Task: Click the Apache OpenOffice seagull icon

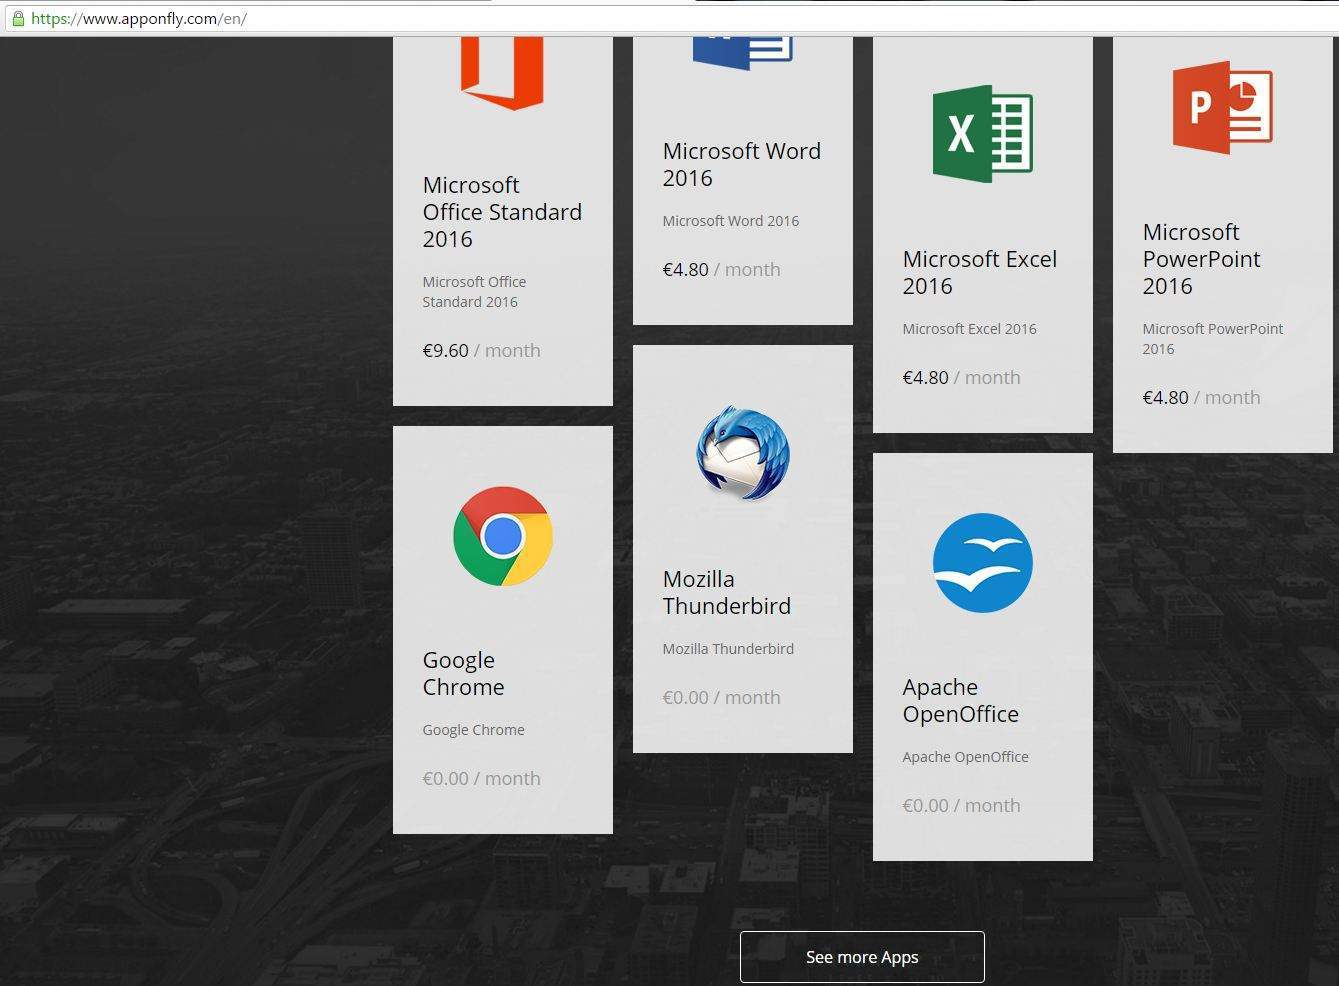Action: pos(983,563)
